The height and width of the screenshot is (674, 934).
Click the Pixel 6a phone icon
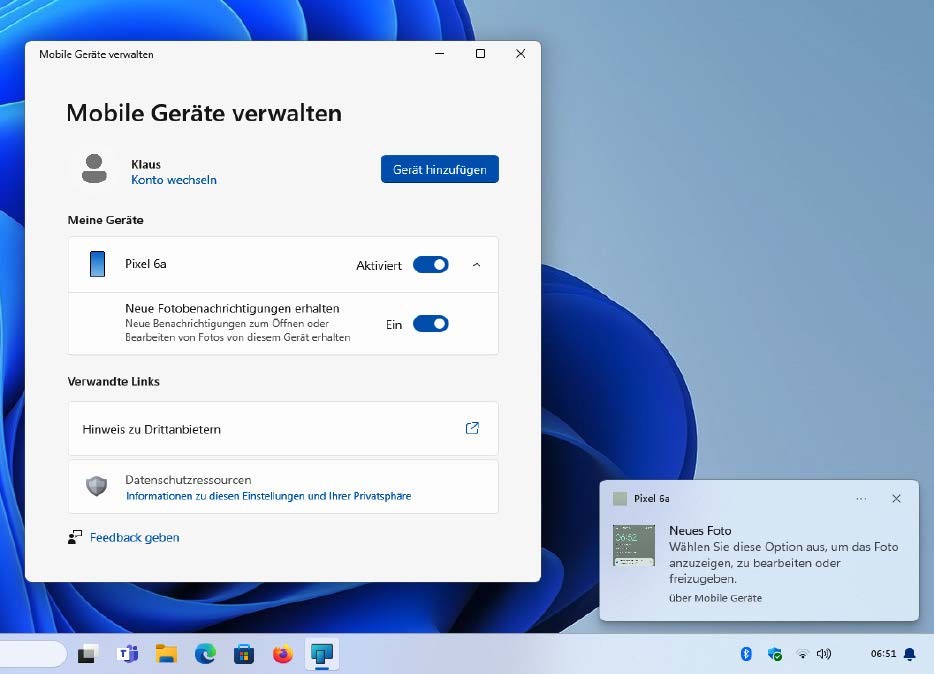pyautogui.click(x=97, y=264)
